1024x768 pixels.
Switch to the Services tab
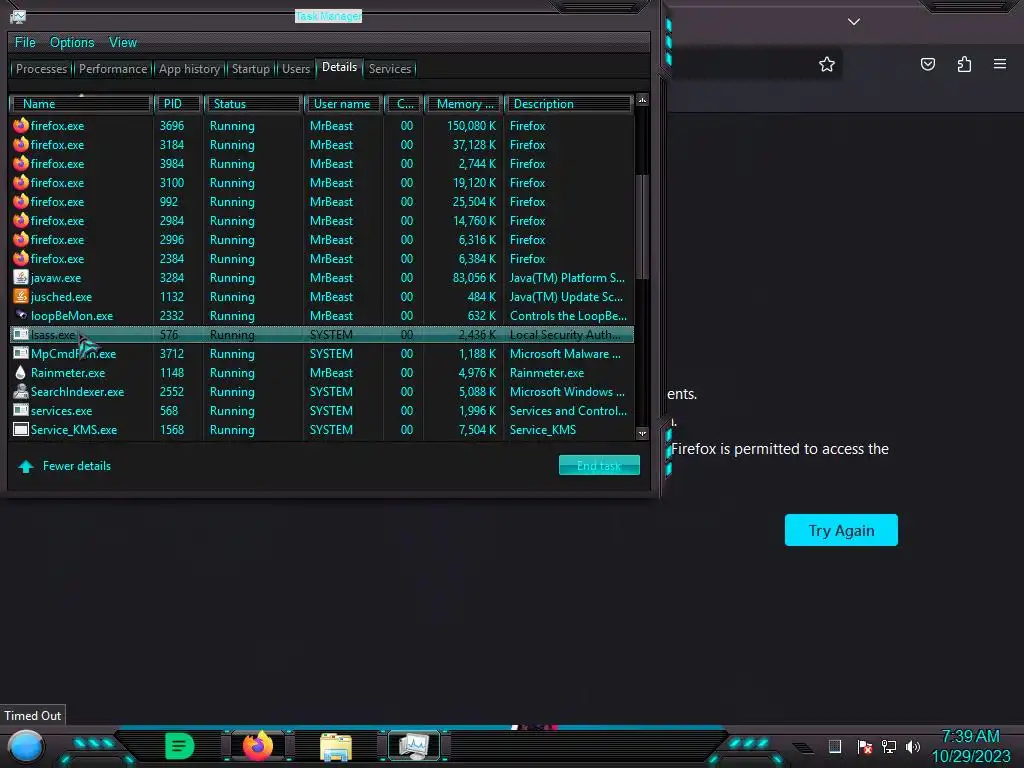click(x=390, y=69)
